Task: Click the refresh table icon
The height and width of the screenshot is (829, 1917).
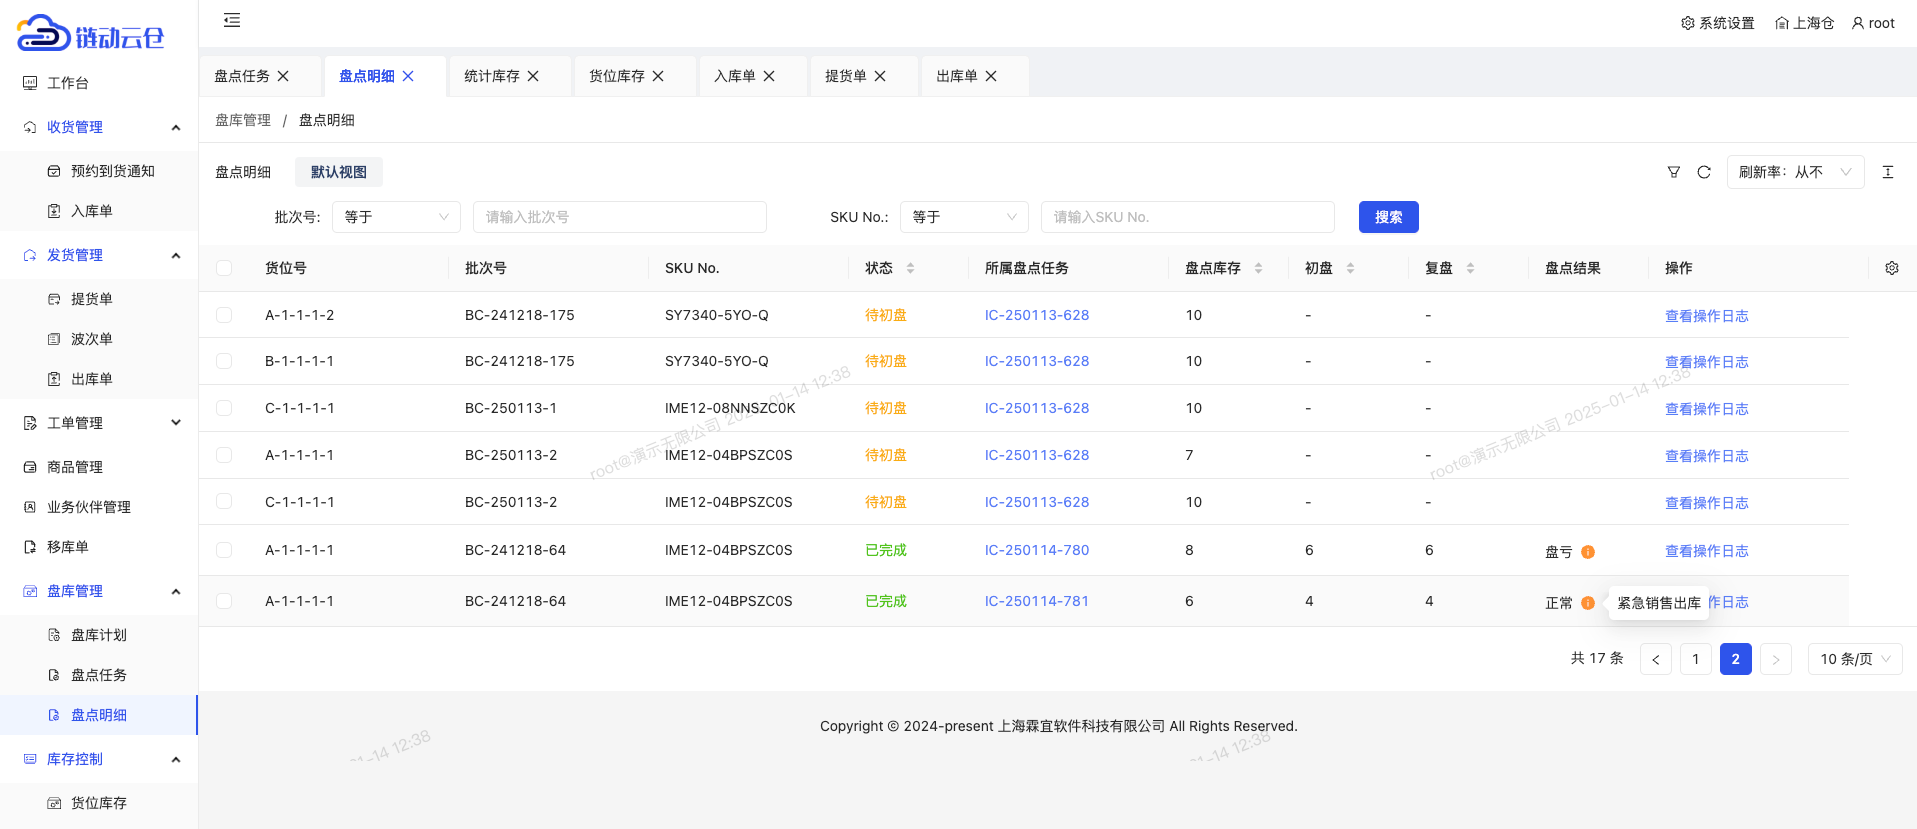Action: 1704,172
